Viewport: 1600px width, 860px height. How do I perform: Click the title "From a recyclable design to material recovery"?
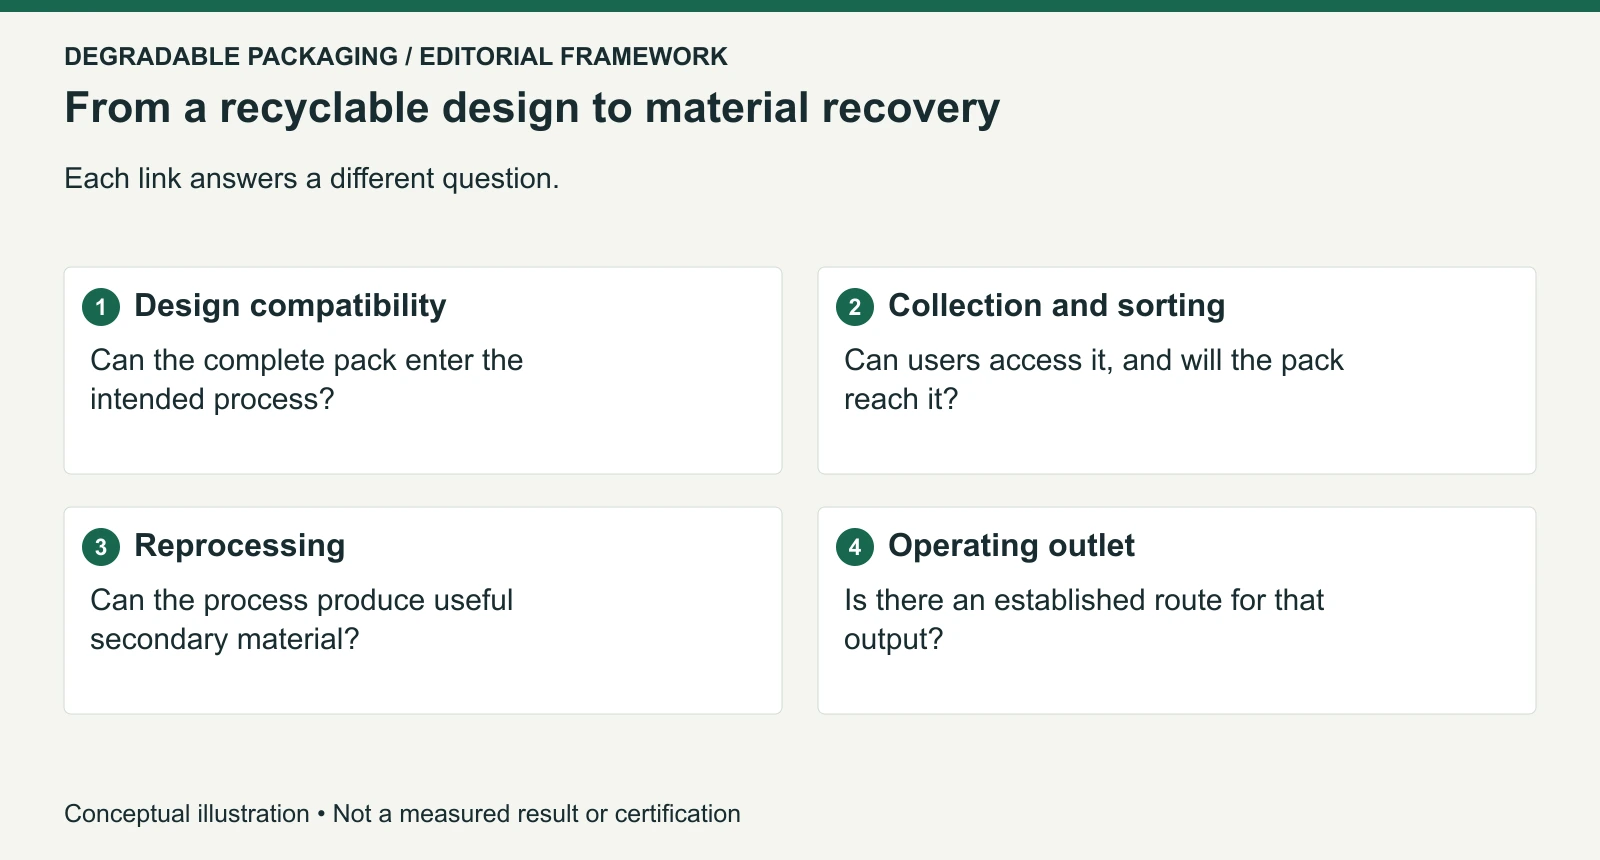click(532, 109)
